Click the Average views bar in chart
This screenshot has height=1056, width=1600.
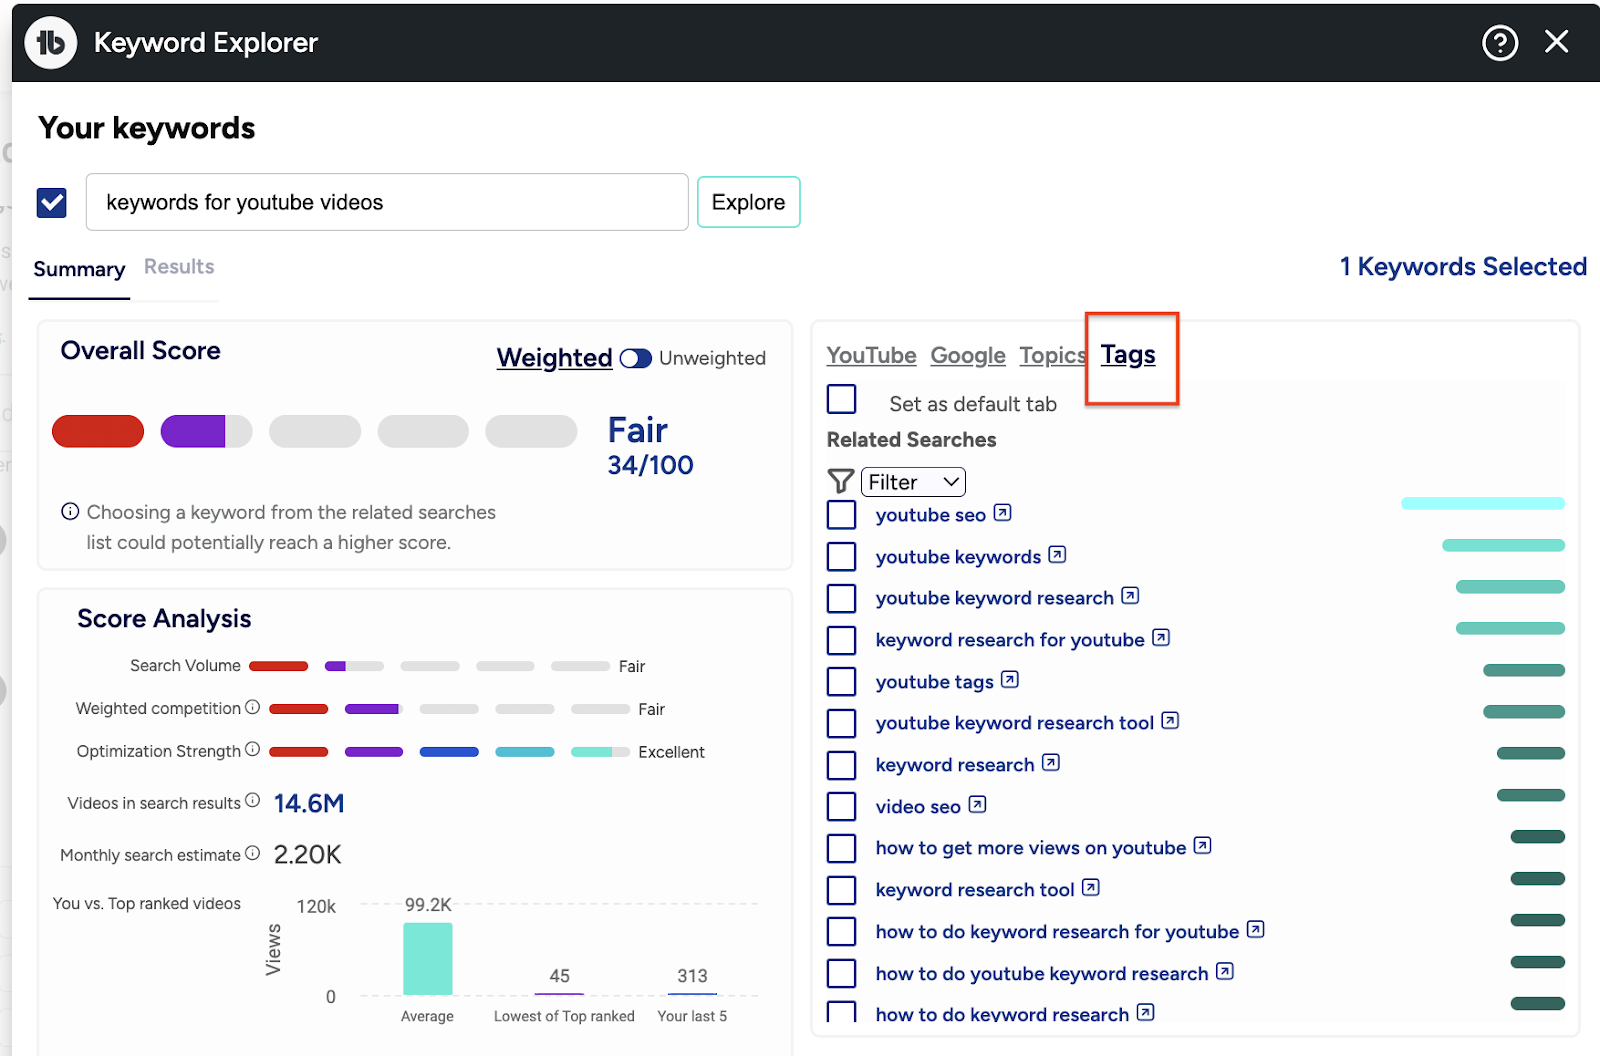[428, 959]
